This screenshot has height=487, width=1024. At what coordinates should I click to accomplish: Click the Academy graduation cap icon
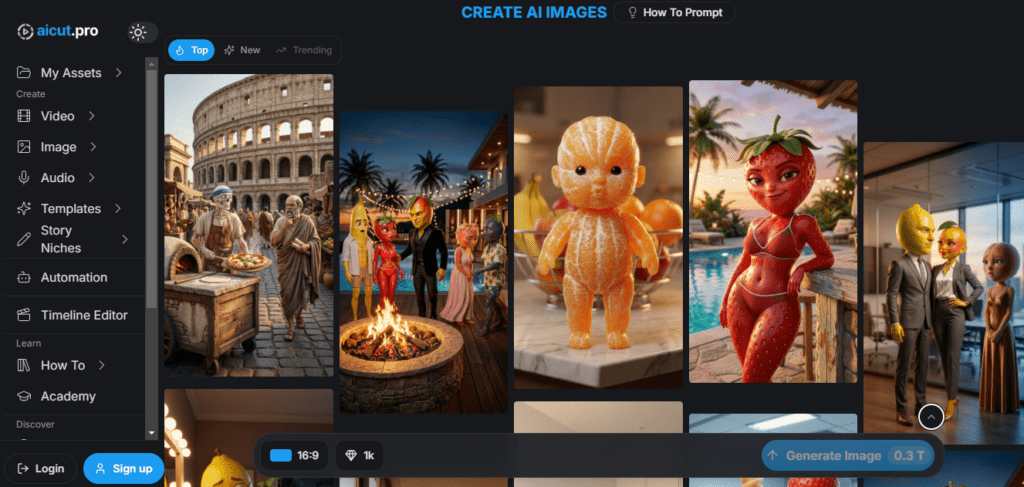pos(24,396)
